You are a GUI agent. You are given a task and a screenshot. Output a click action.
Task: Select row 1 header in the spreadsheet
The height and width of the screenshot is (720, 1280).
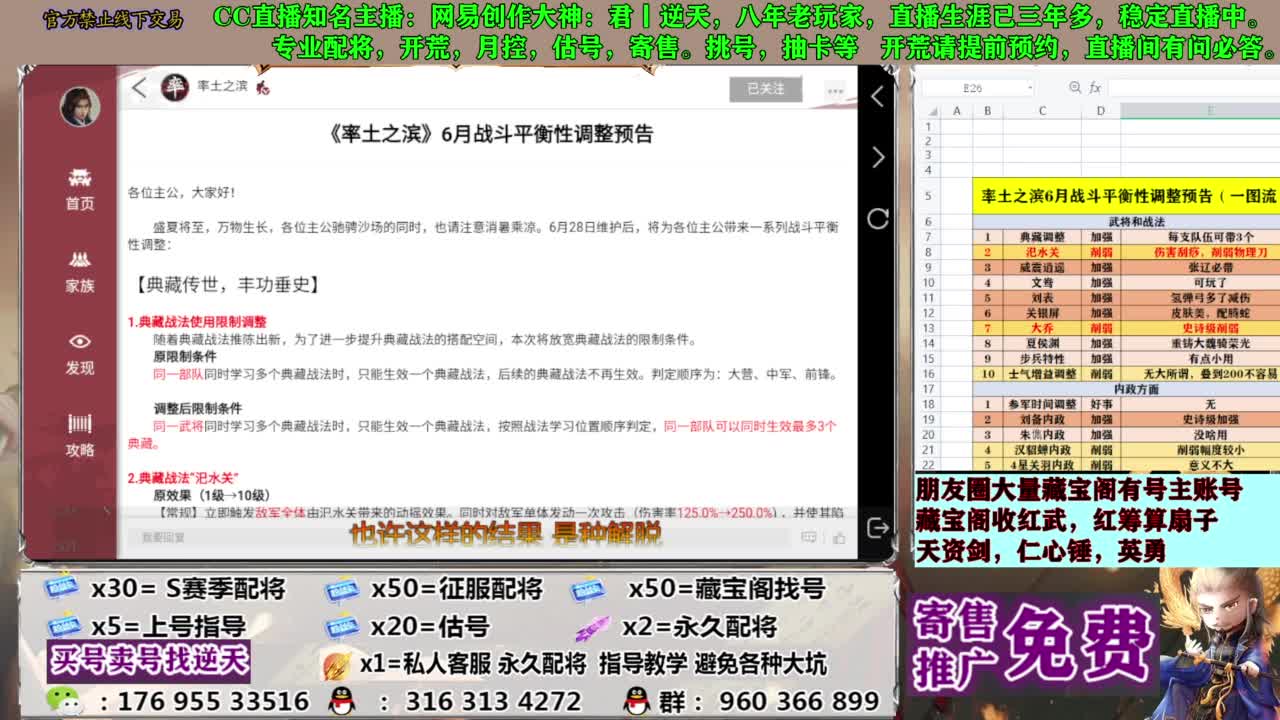[x=928, y=126]
